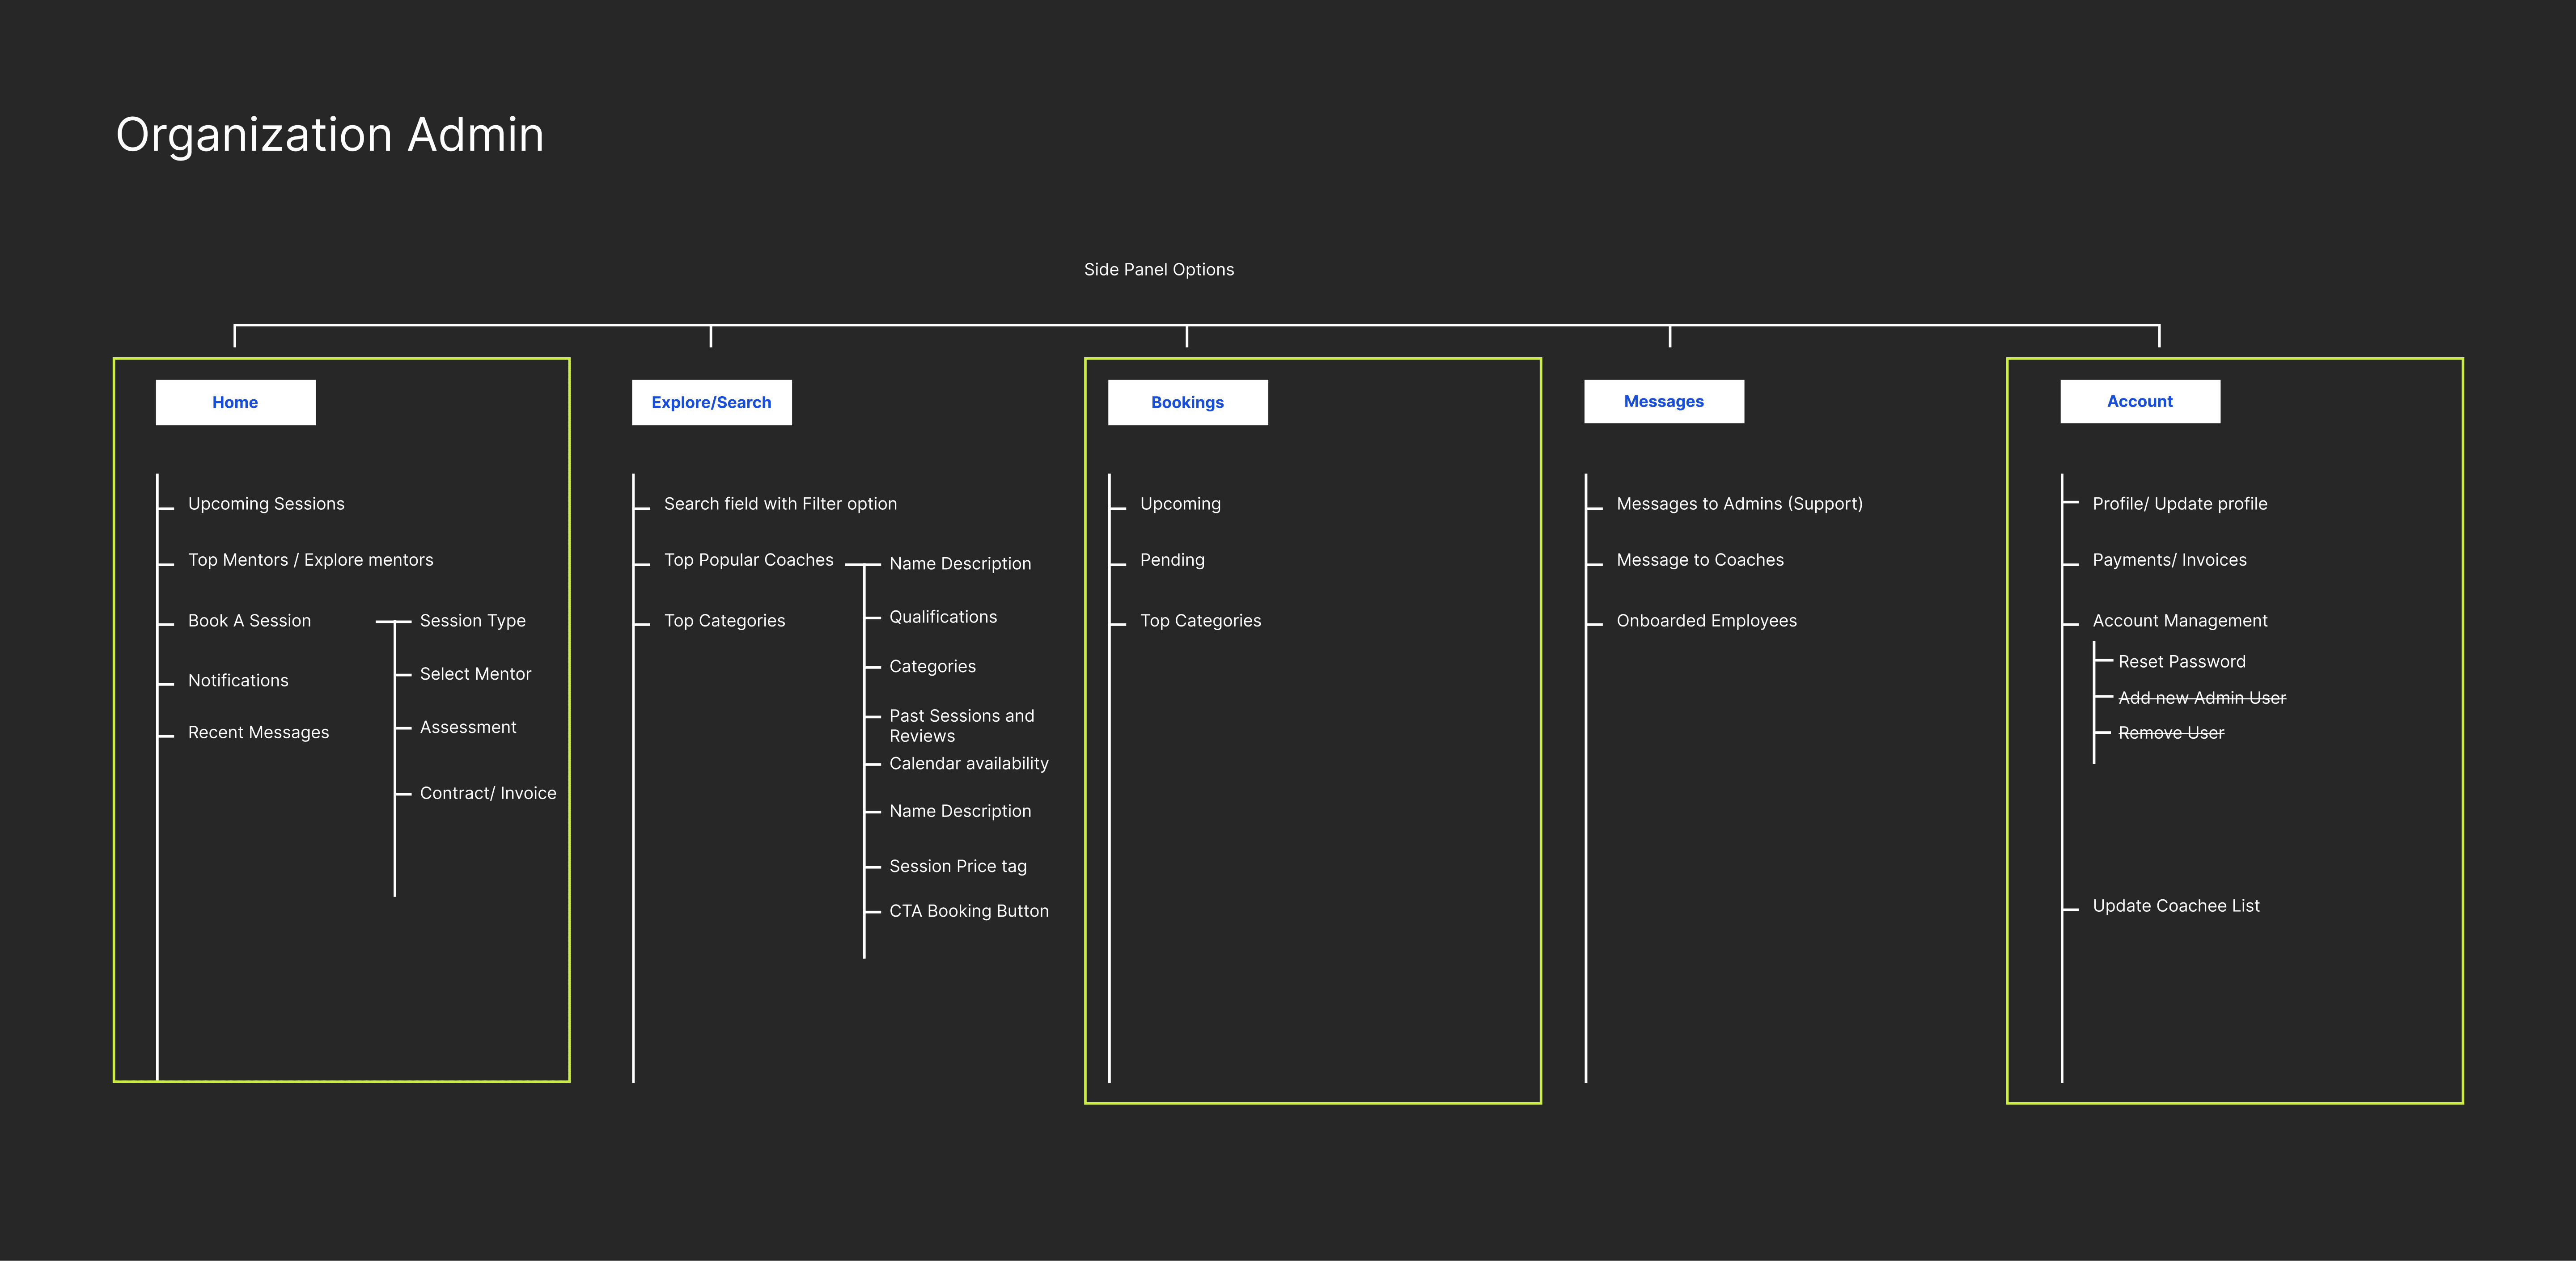
Task: Click Profile/ Update profile item
Action: pyautogui.click(x=2180, y=504)
